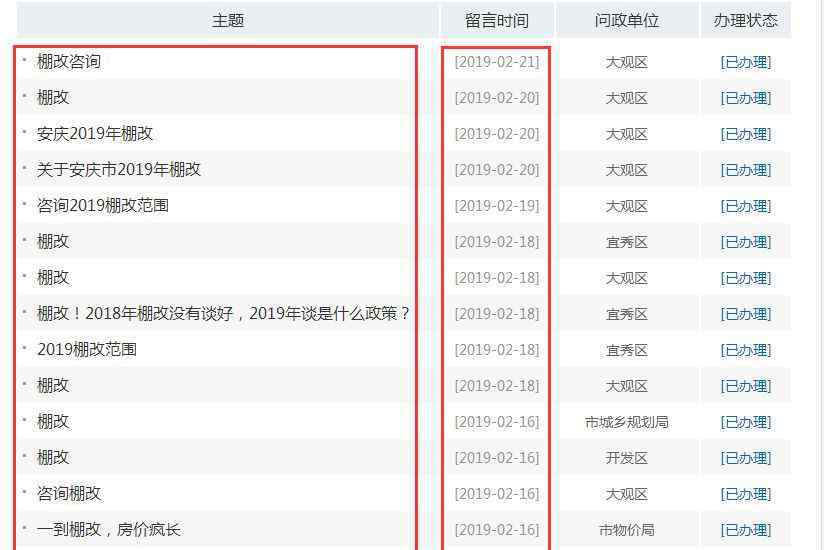Click 已办理 status for 安庆2019年棚改
The width and height of the screenshot is (824, 550).
click(746, 134)
